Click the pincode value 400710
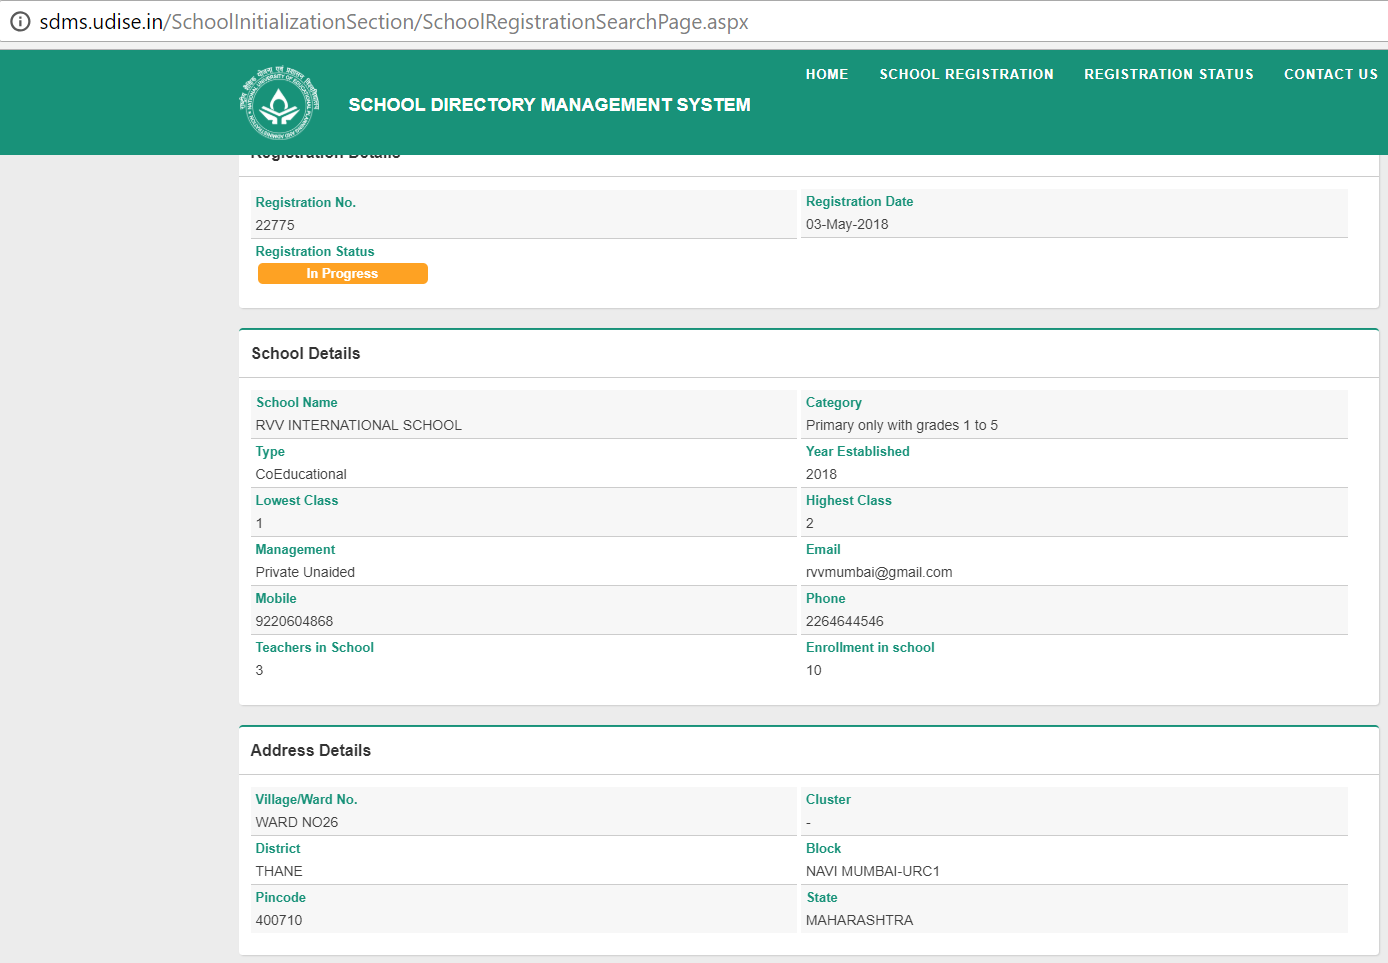 pyautogui.click(x=278, y=920)
